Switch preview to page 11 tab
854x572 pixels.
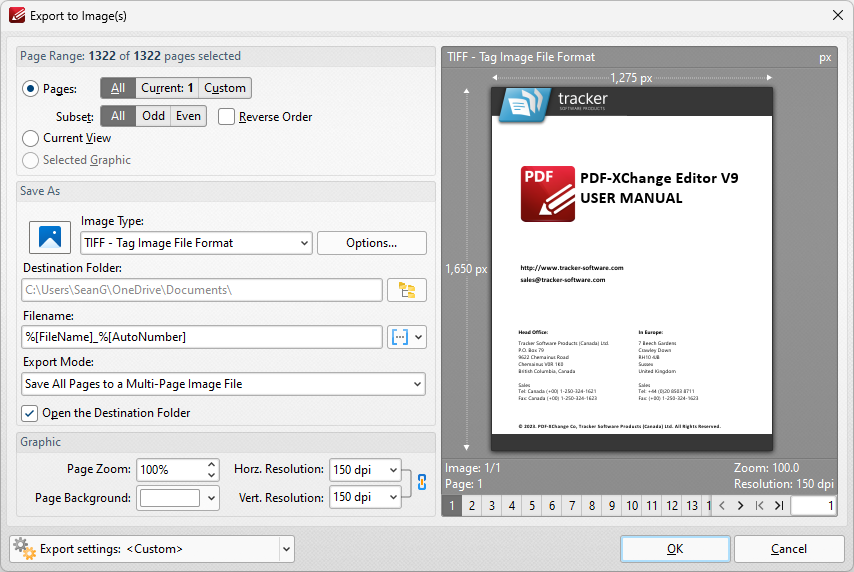coord(652,506)
